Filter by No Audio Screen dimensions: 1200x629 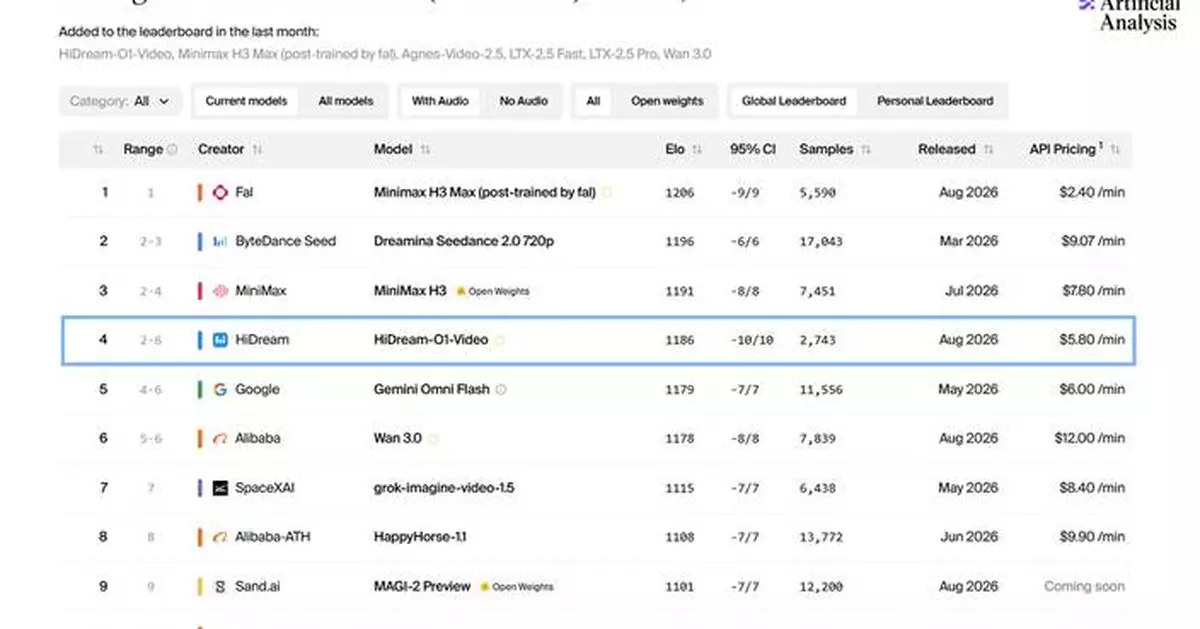(524, 101)
